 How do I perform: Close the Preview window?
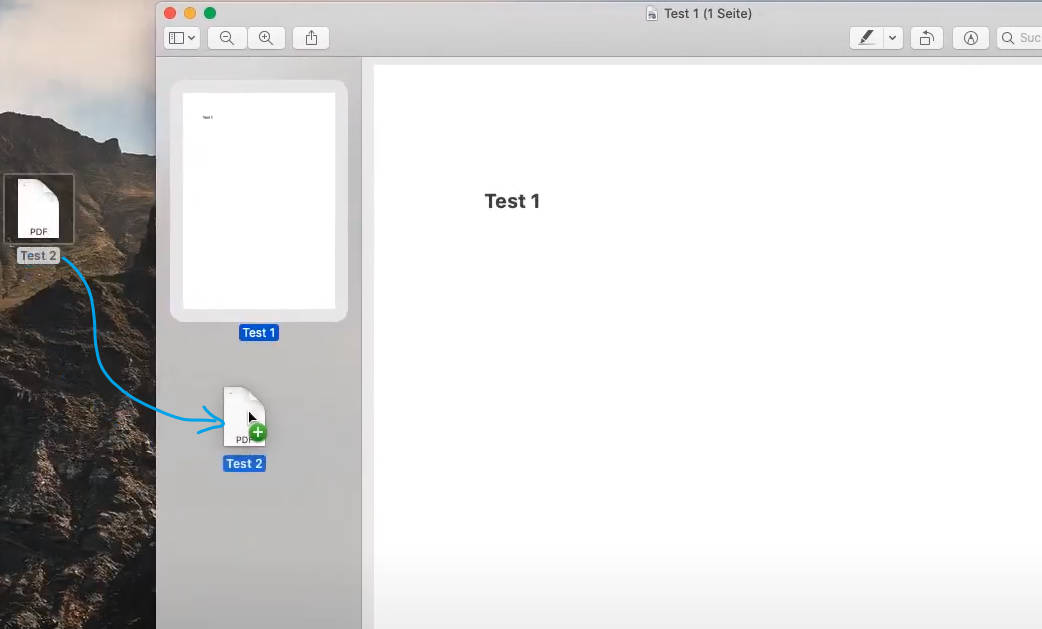pos(170,13)
